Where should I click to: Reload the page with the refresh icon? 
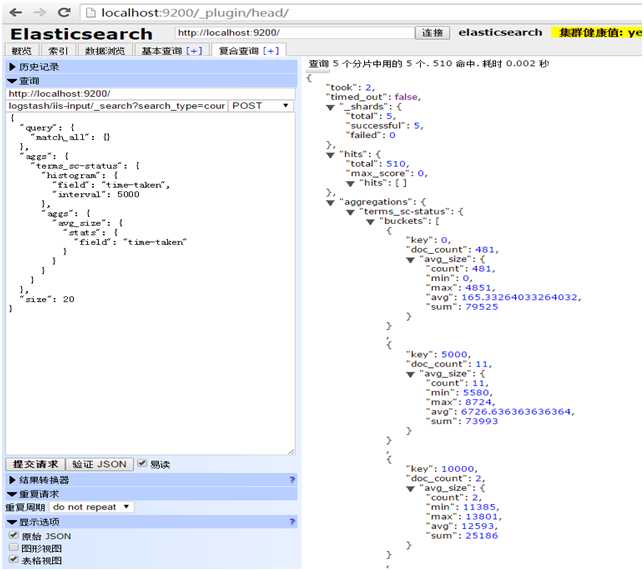pos(64,12)
